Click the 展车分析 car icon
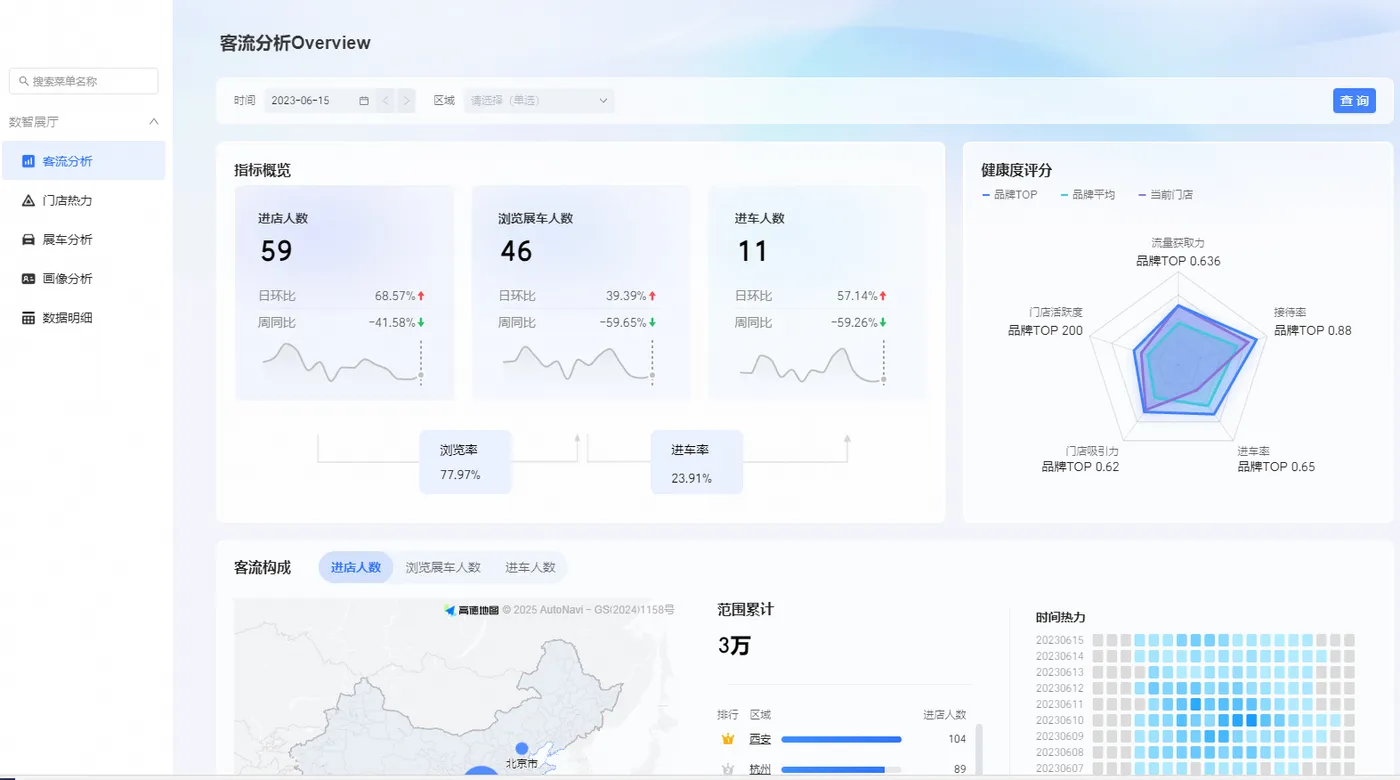 point(28,240)
